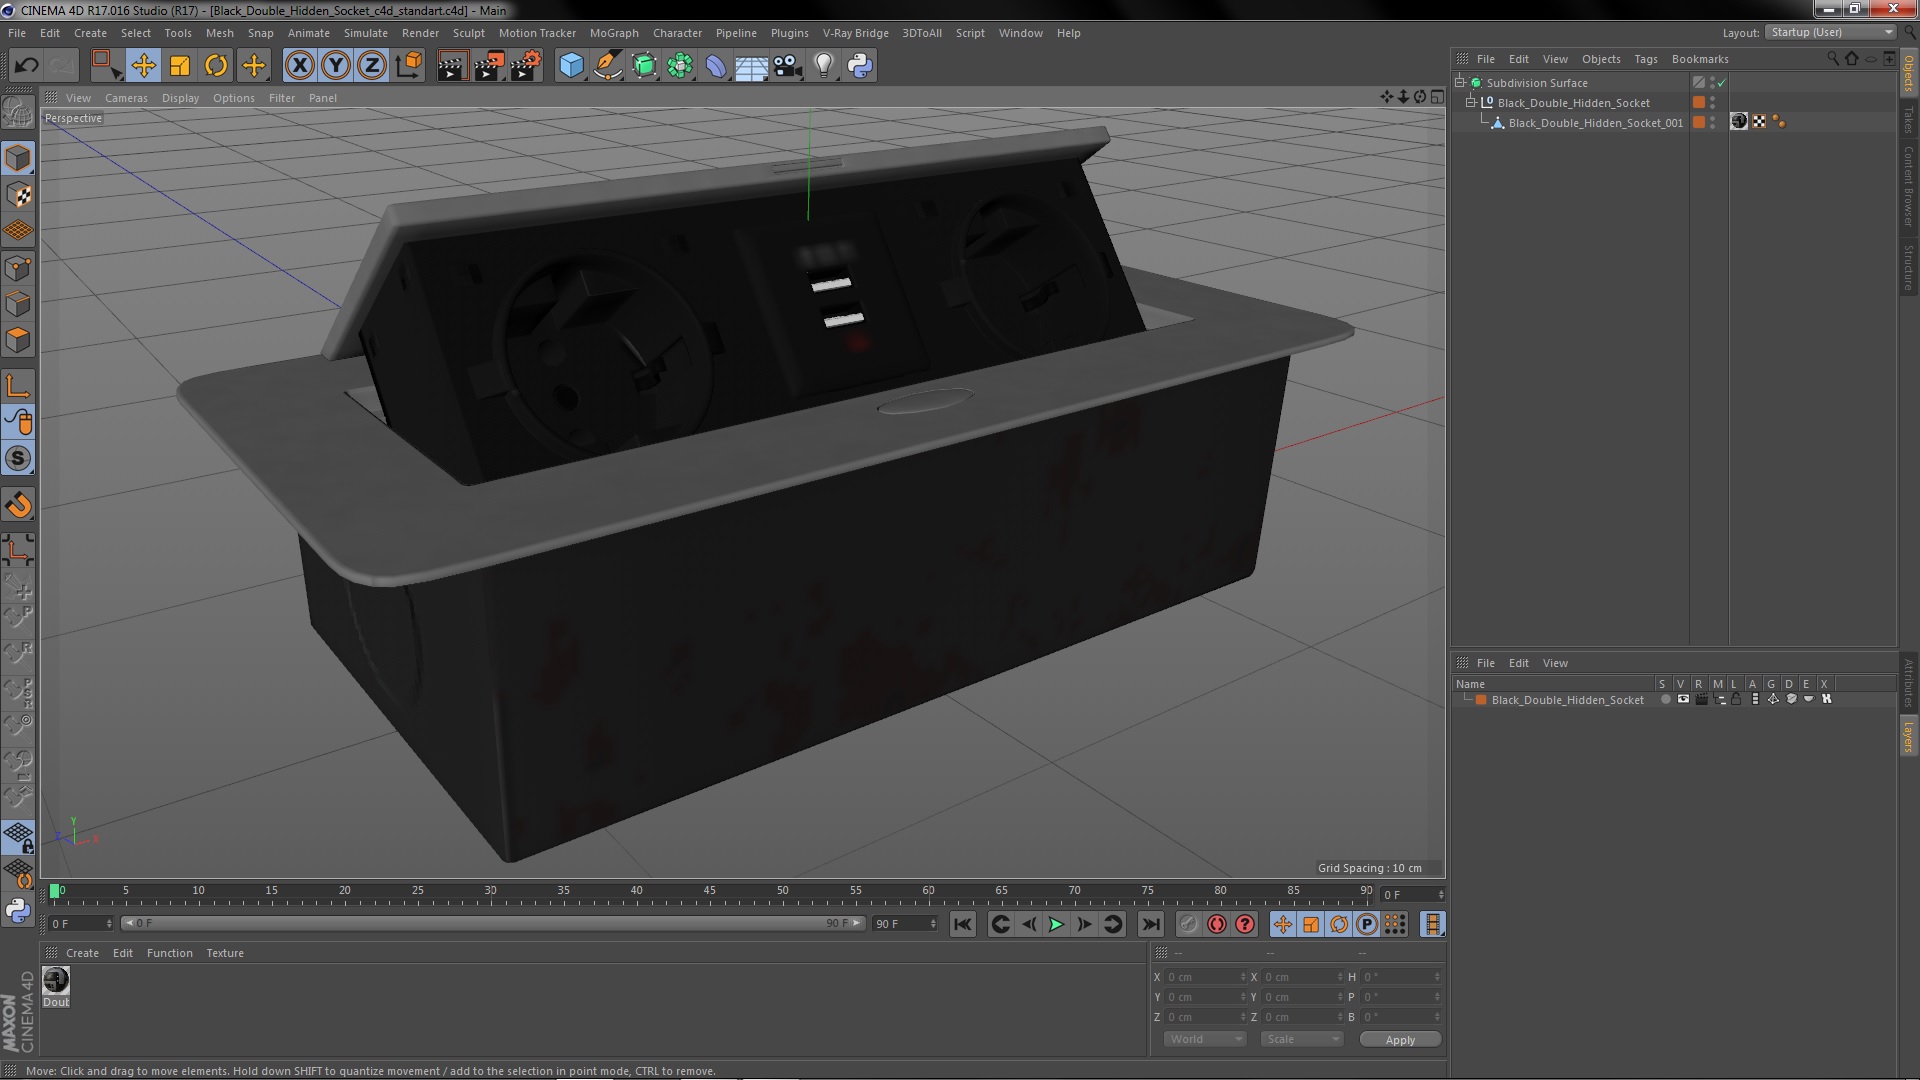Screen dimensions: 1920x1080
Task: Select the Move tool in toolbar
Action: 143,66
